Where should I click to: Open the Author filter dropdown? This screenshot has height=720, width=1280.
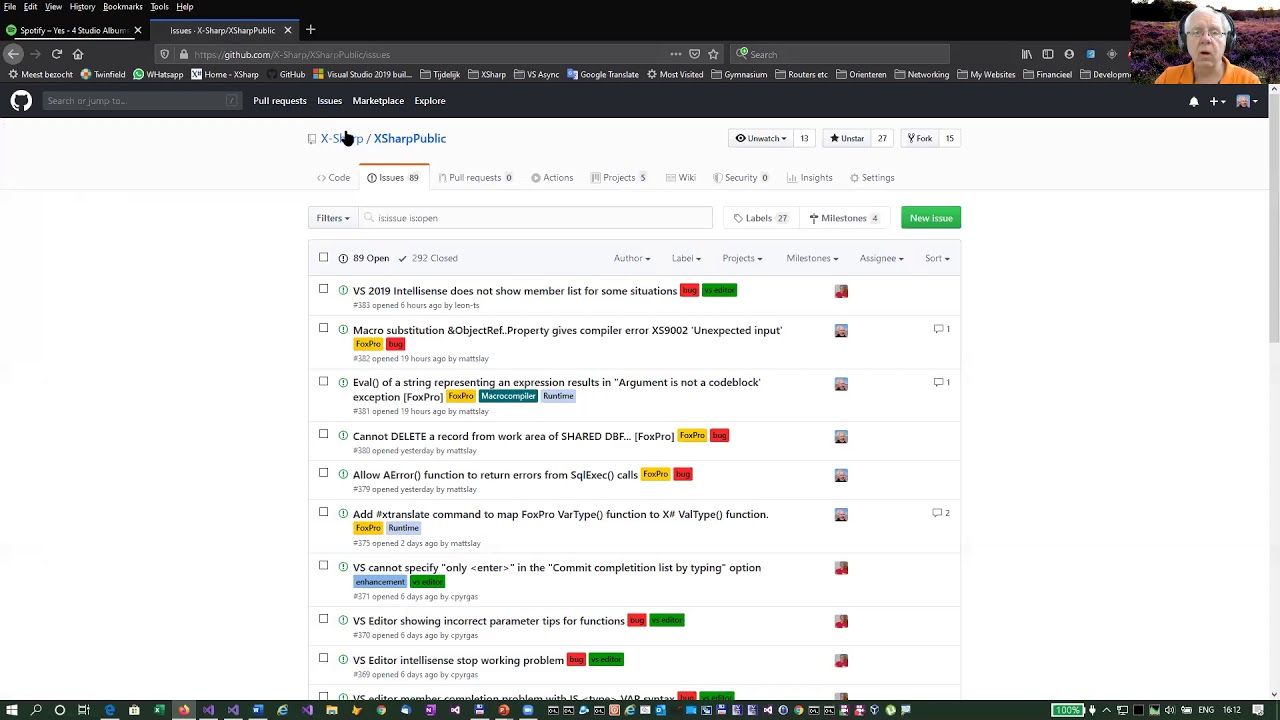tap(632, 258)
